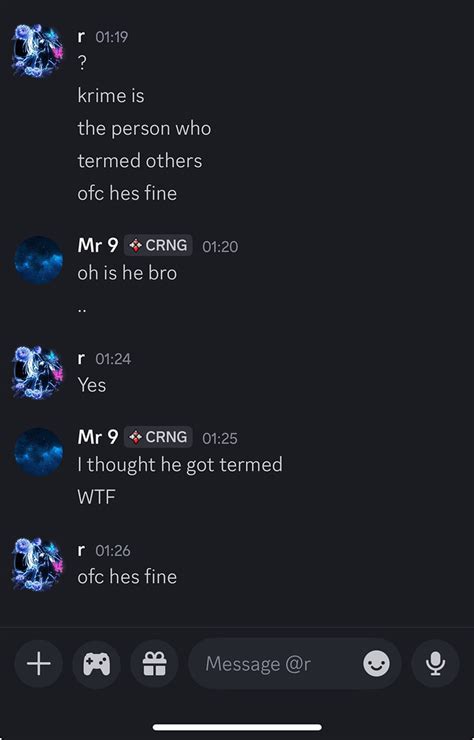Open r's avatar at 01:19
Image resolution: width=474 pixels, height=740 pixels.
coord(38,50)
